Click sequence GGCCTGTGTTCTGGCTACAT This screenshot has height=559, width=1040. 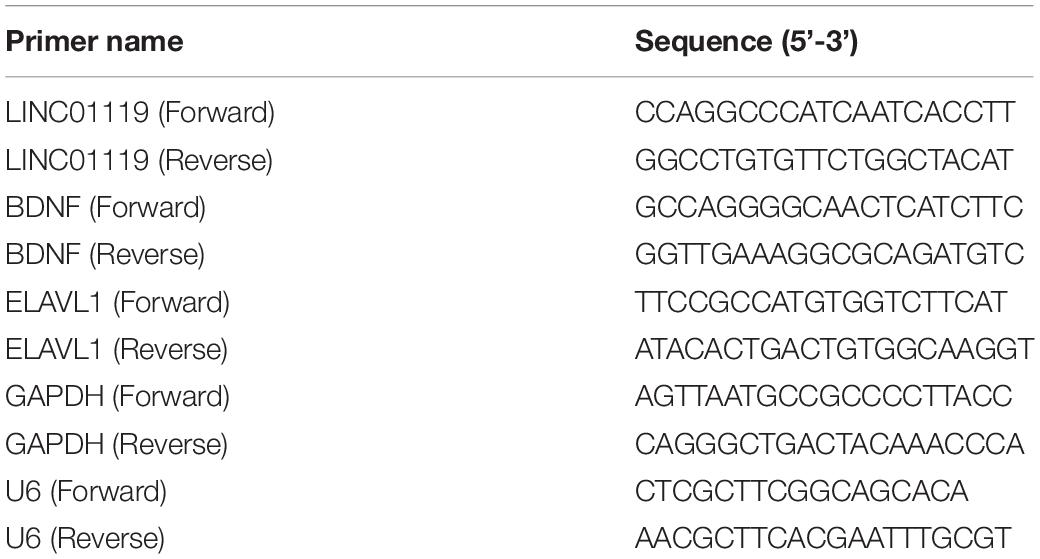824,160
